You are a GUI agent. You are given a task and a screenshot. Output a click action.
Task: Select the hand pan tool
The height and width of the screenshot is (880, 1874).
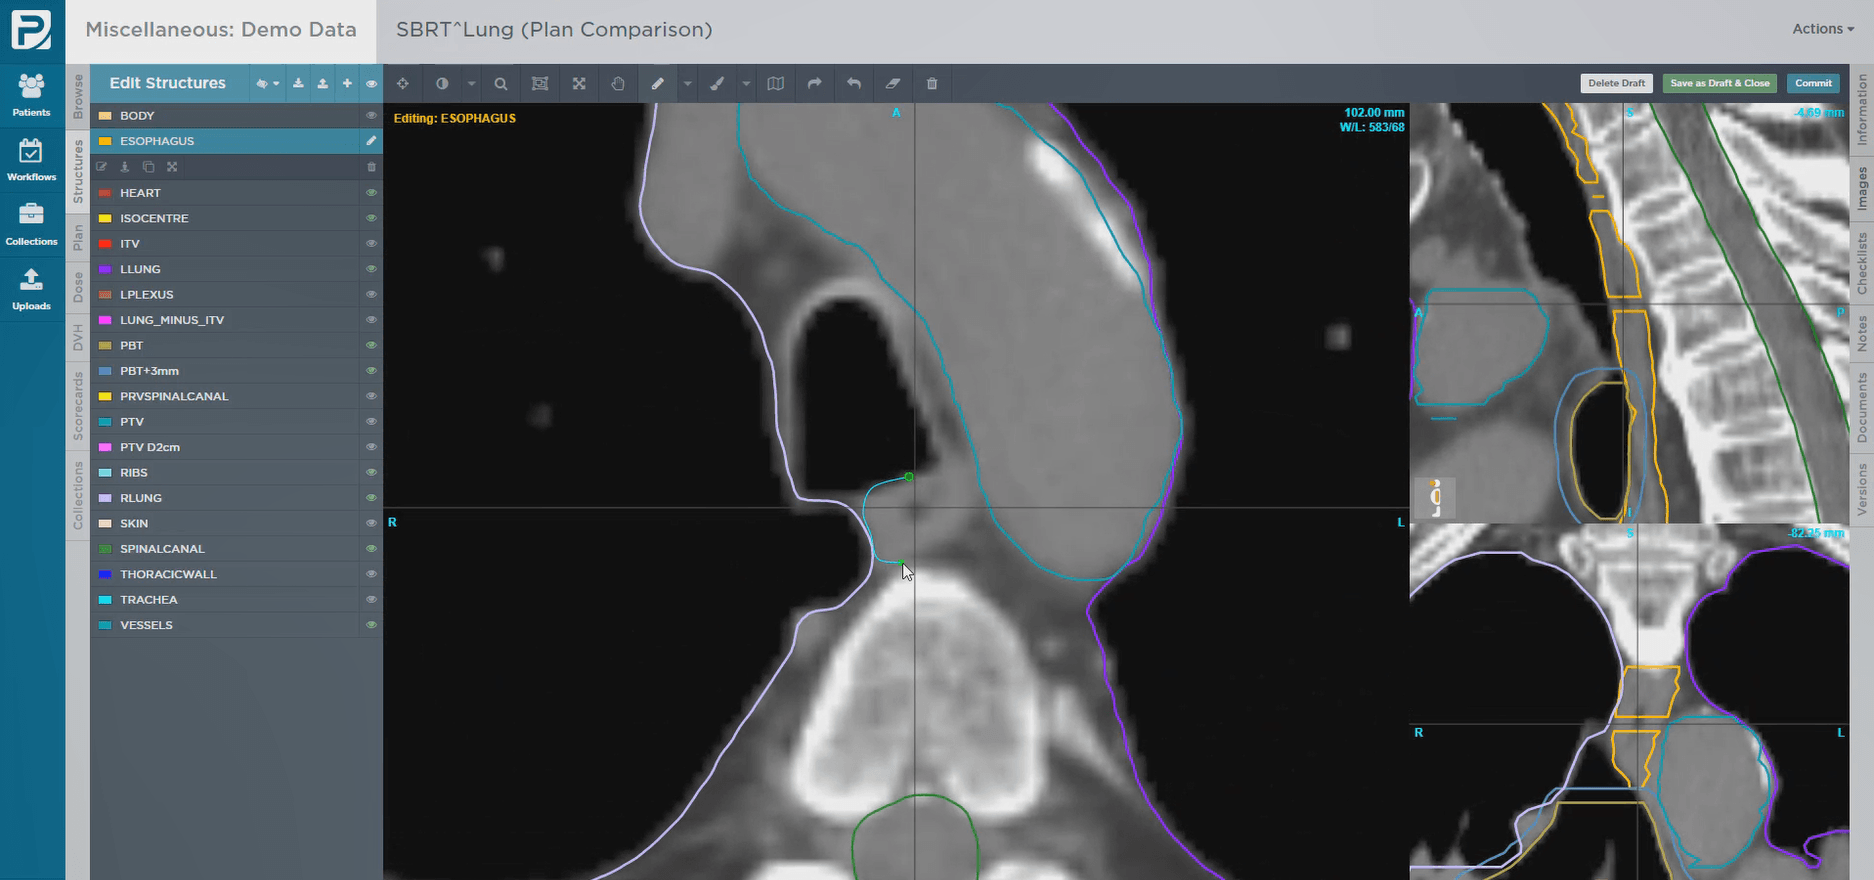pos(618,84)
